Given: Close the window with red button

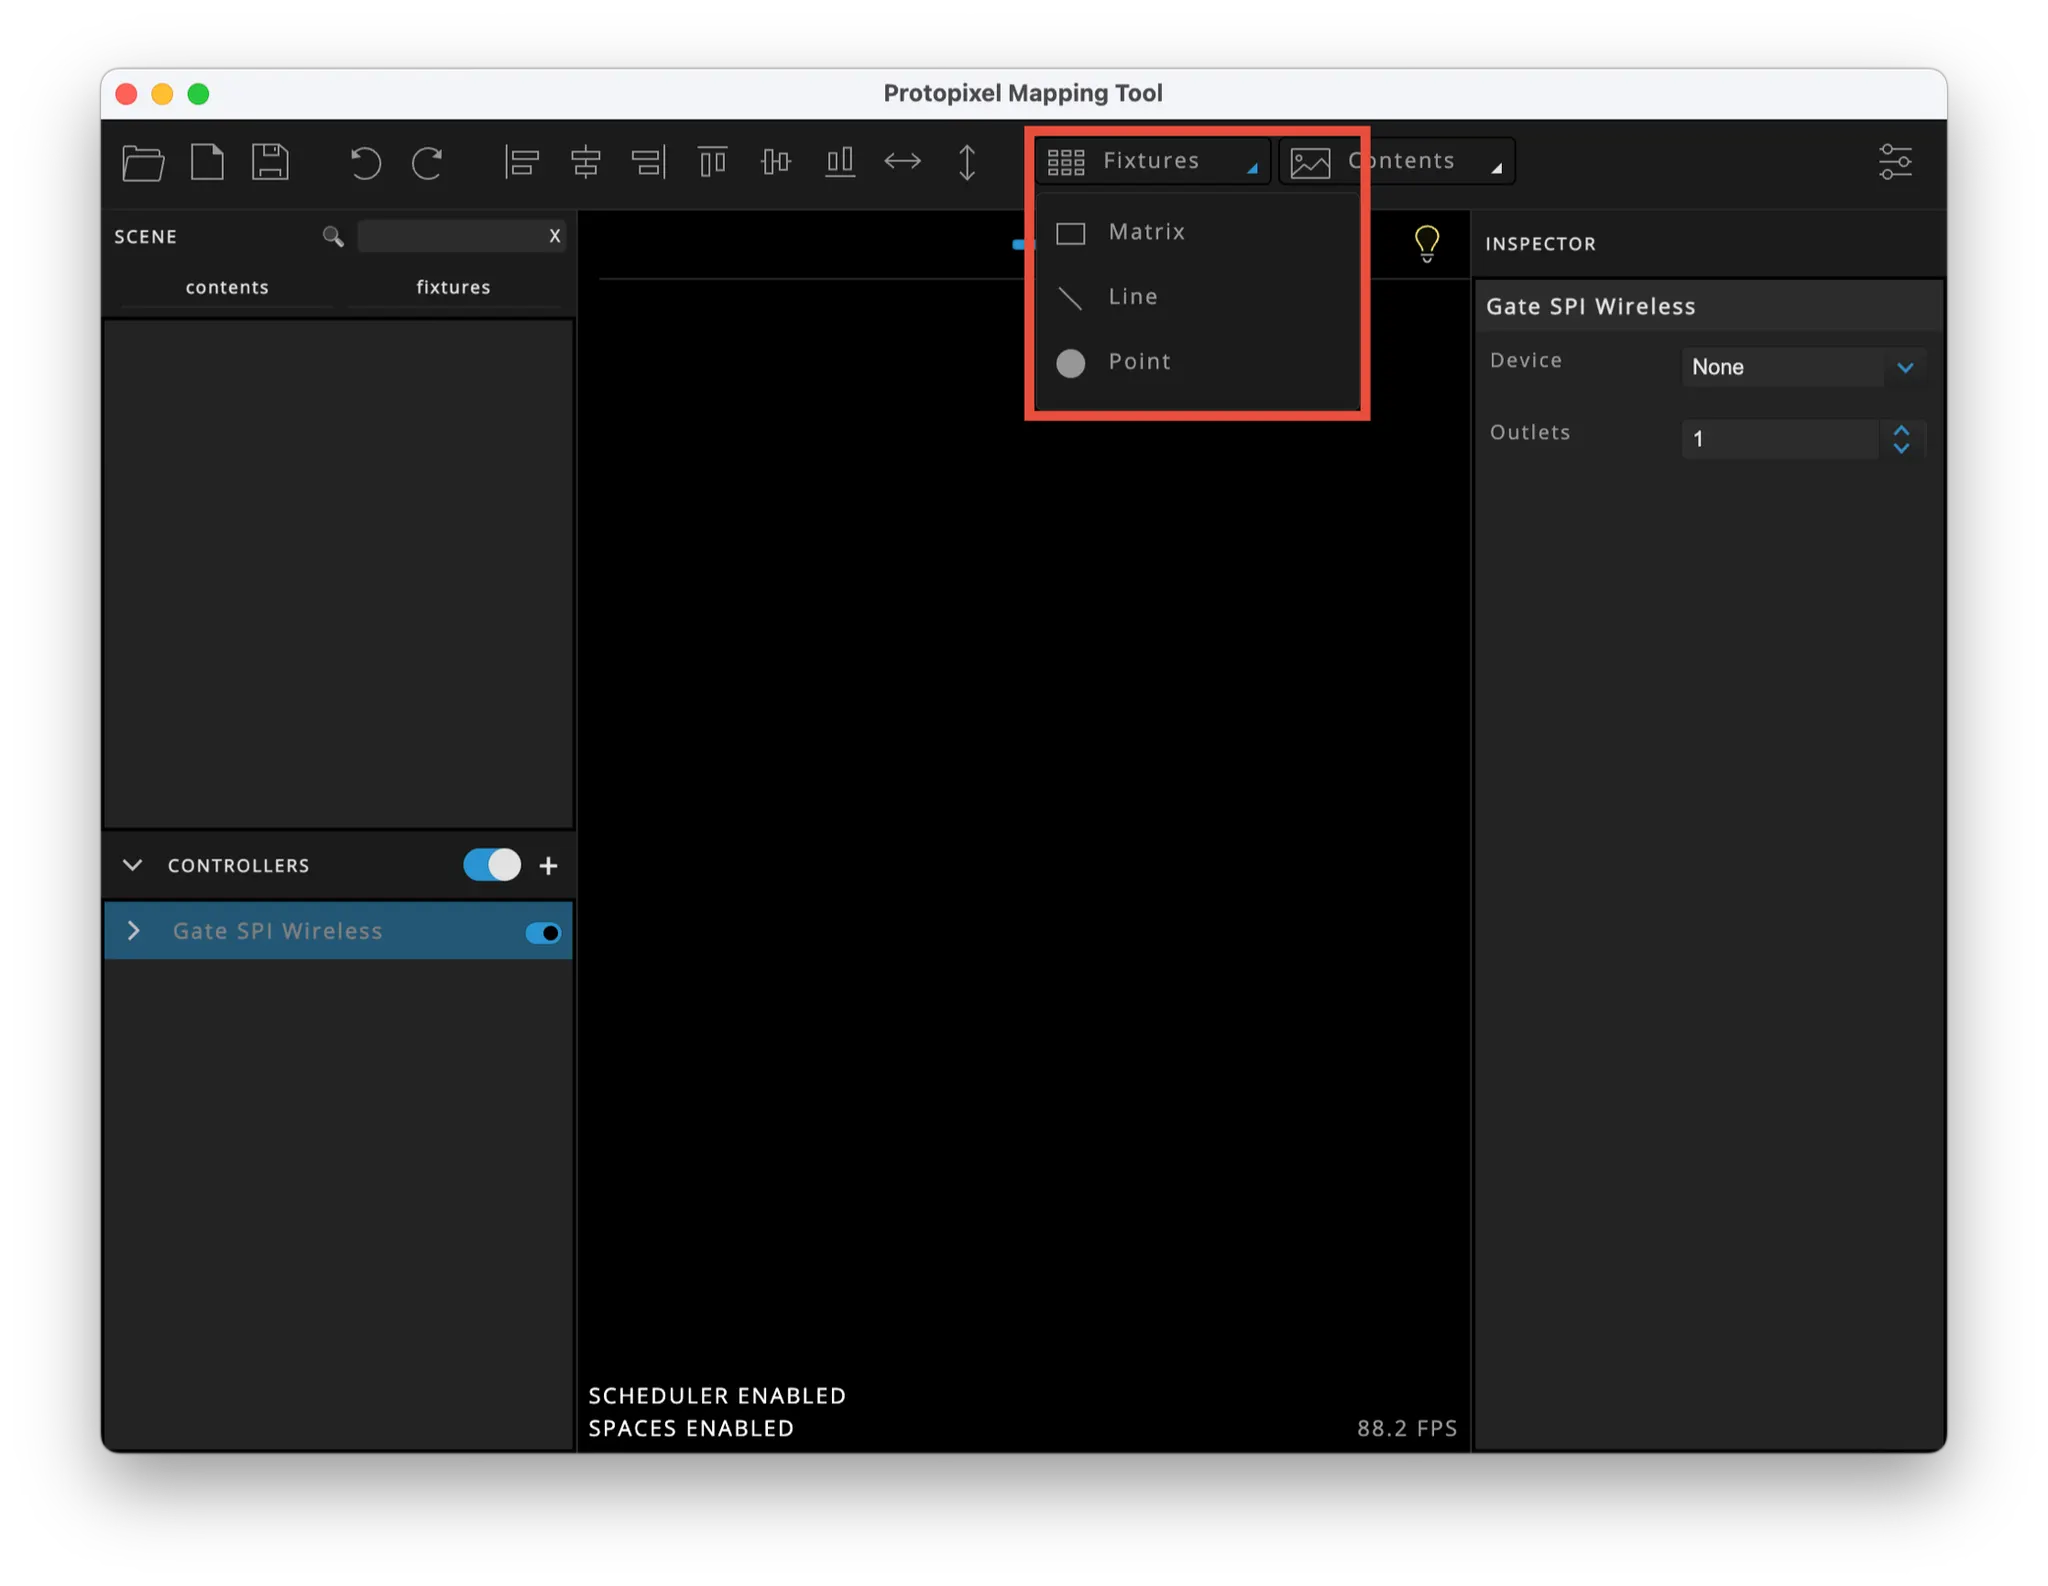Looking at the screenshot, I should (126, 94).
